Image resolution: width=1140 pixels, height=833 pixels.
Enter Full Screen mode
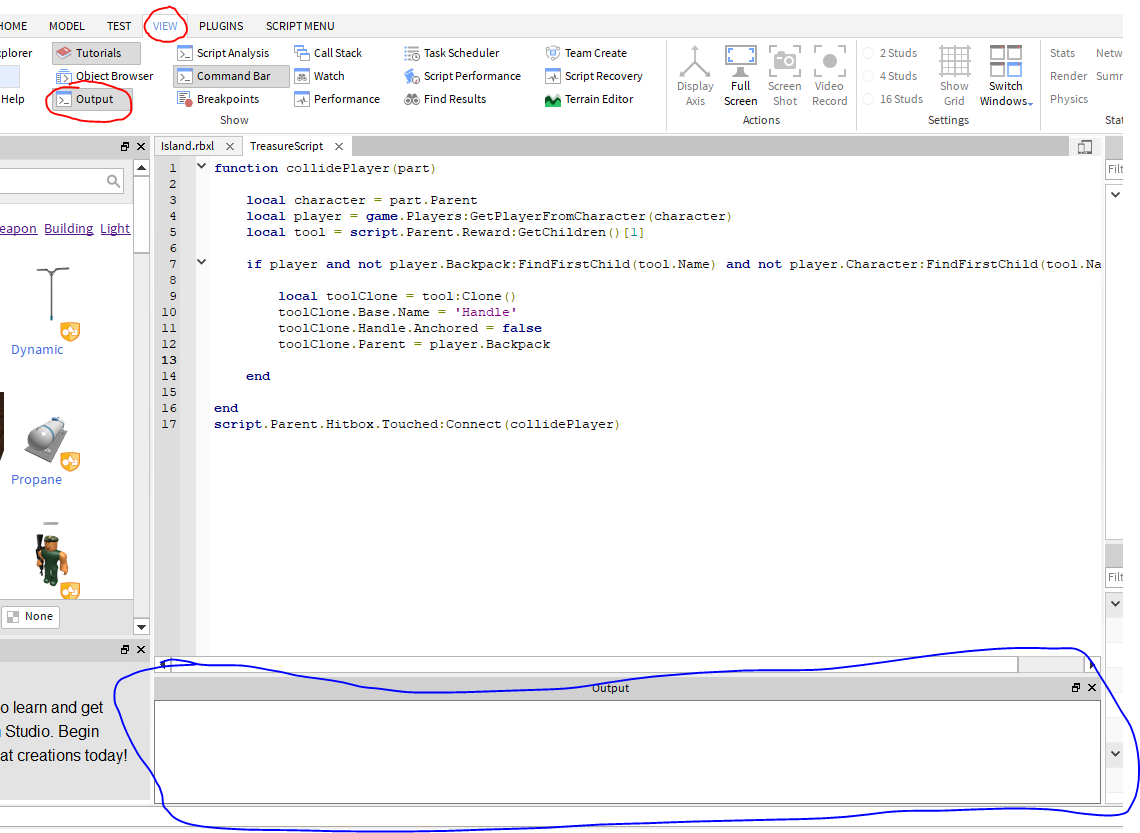tap(740, 76)
